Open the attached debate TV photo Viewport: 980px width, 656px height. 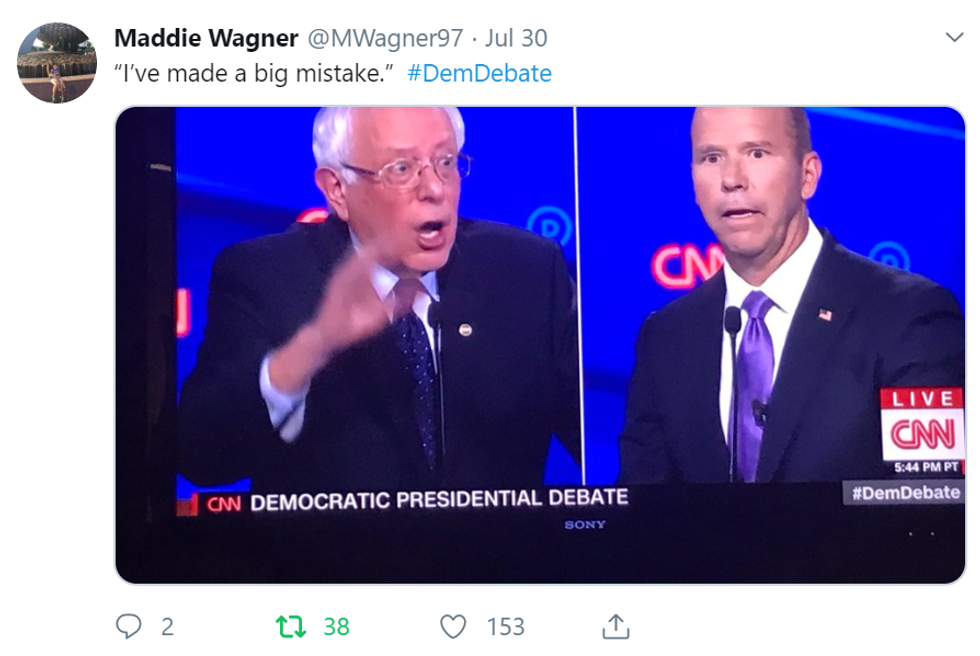pyautogui.click(x=540, y=345)
